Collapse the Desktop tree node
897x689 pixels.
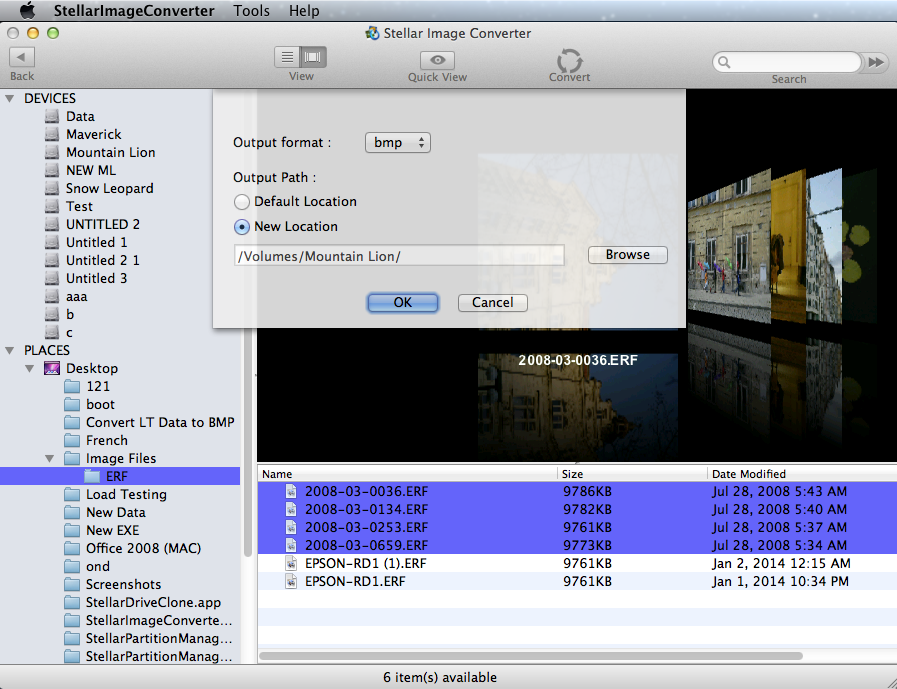coord(30,369)
